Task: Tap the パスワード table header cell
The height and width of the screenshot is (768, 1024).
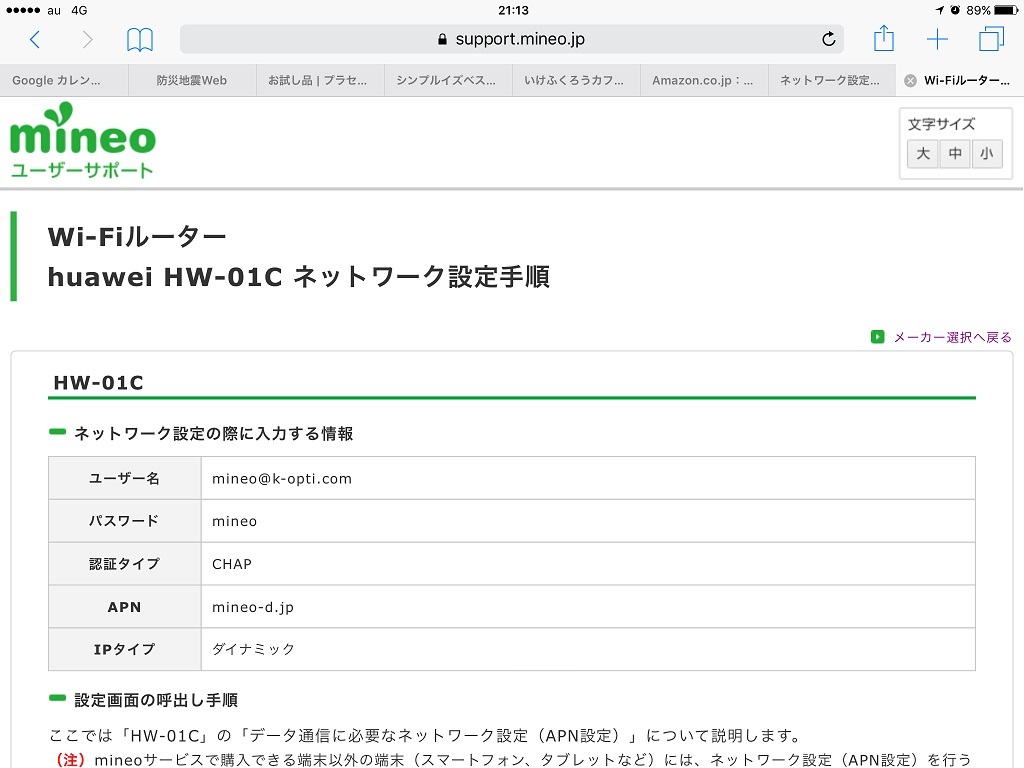Action: (x=125, y=521)
